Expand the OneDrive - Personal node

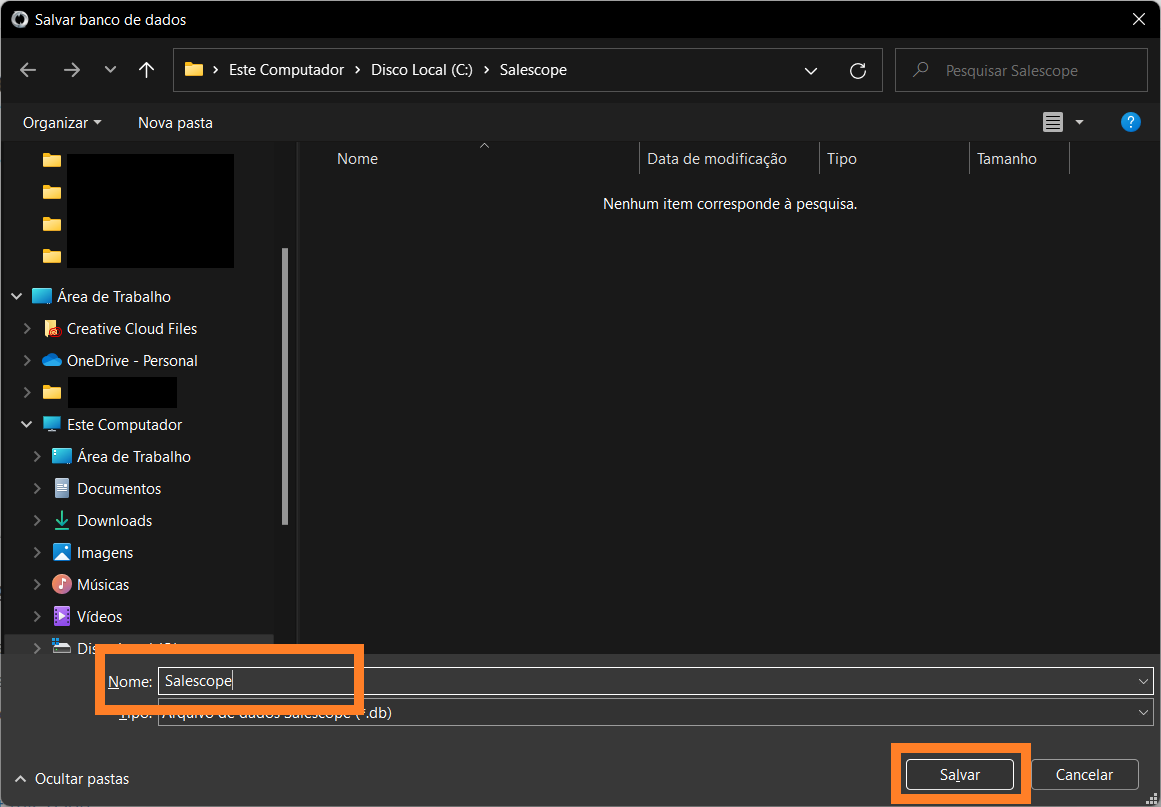click(x=27, y=361)
